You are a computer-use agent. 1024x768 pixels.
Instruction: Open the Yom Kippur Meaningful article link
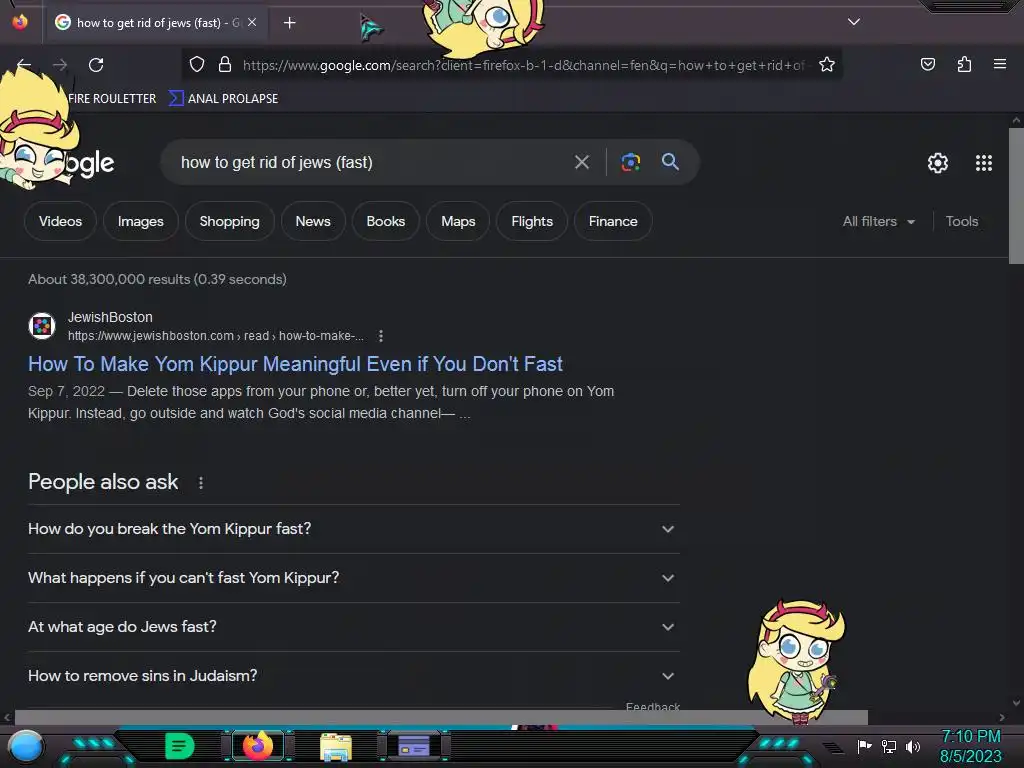pos(295,364)
